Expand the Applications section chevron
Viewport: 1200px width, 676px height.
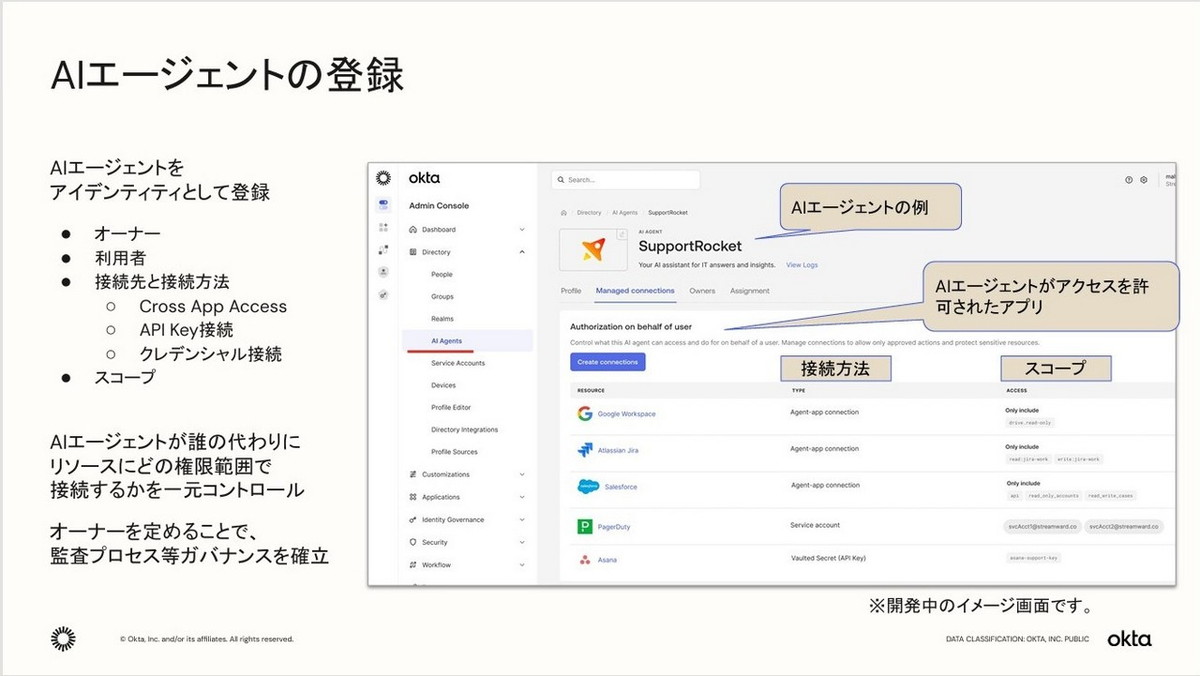(522, 497)
